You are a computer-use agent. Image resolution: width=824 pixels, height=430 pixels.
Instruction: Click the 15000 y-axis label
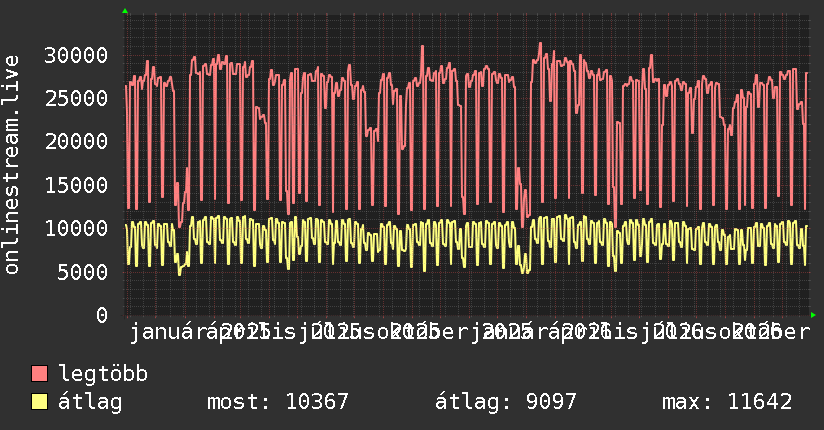coord(76,185)
